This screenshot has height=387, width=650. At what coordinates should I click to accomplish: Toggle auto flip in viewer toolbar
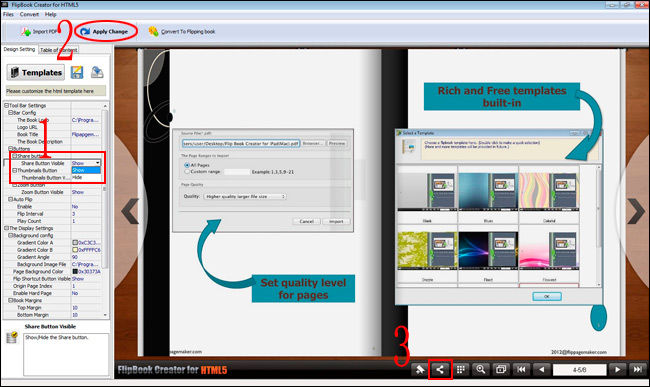(x=501, y=370)
